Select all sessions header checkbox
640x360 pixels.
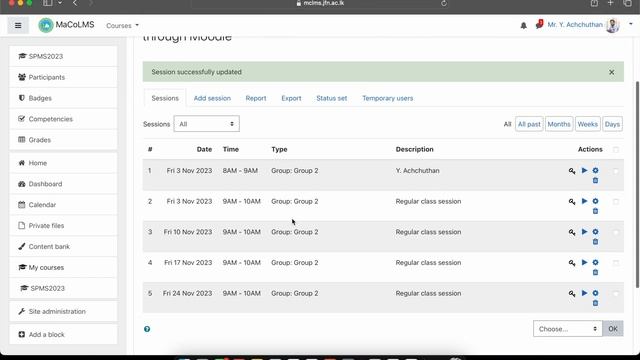point(616,149)
